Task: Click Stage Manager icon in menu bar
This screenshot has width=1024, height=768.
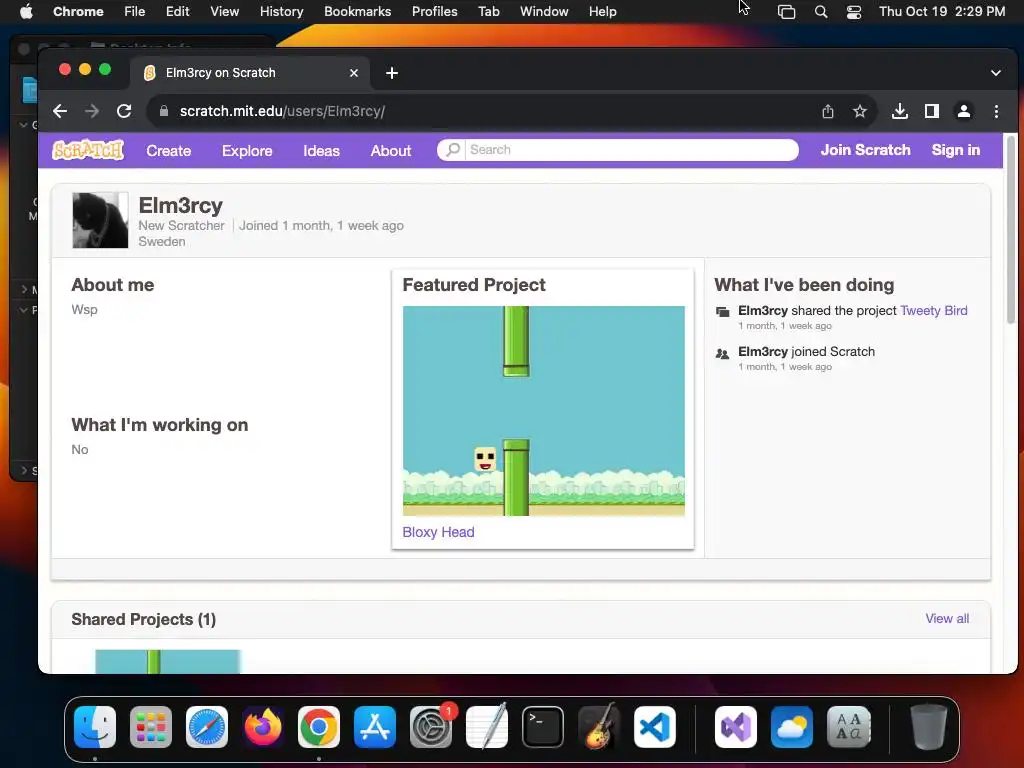Action: pos(786,12)
